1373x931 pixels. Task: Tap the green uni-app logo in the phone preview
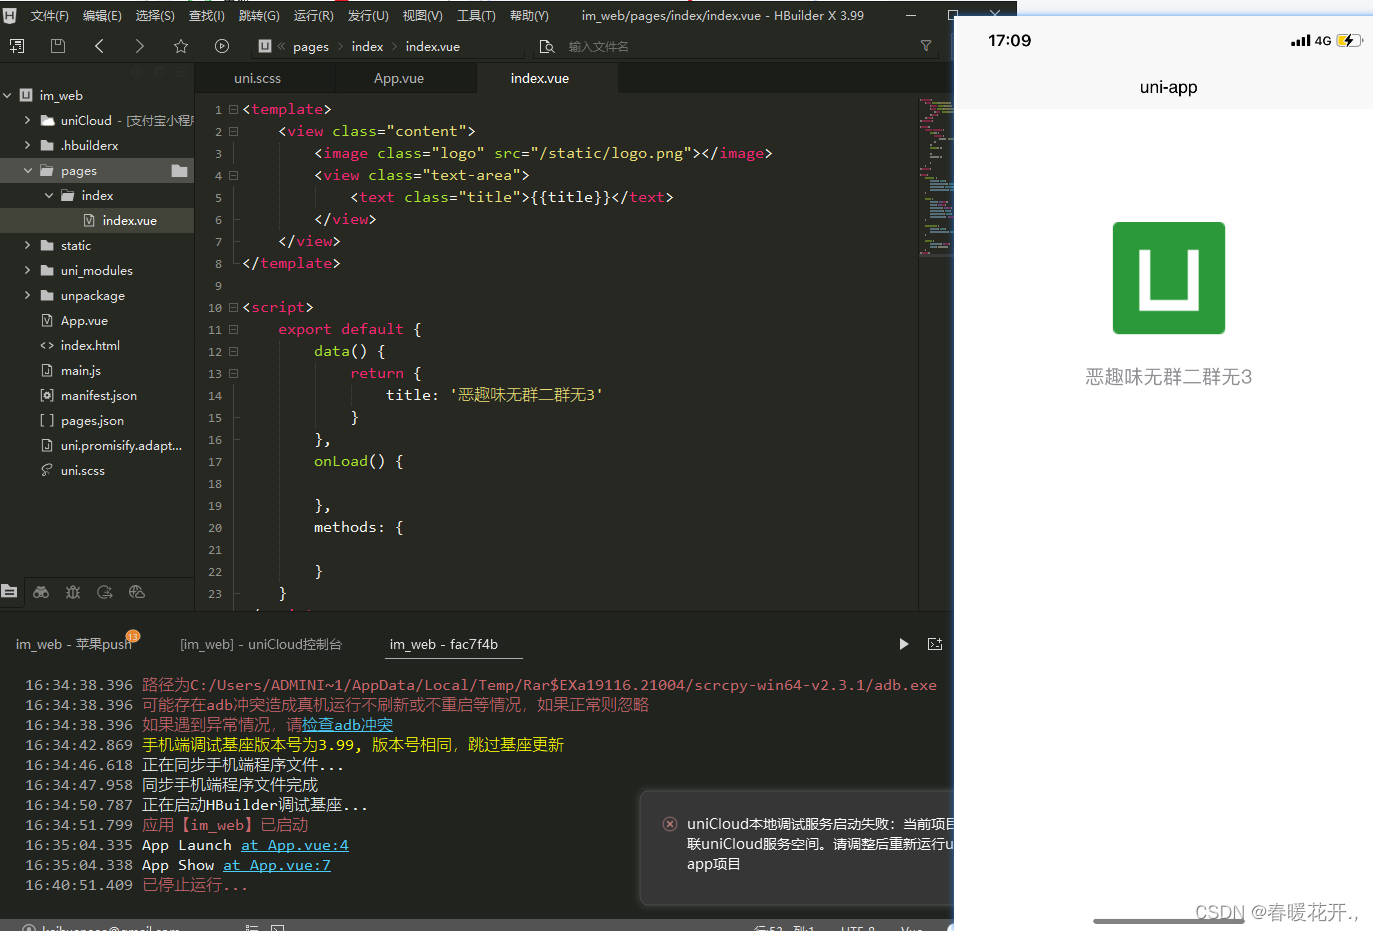point(1169,278)
